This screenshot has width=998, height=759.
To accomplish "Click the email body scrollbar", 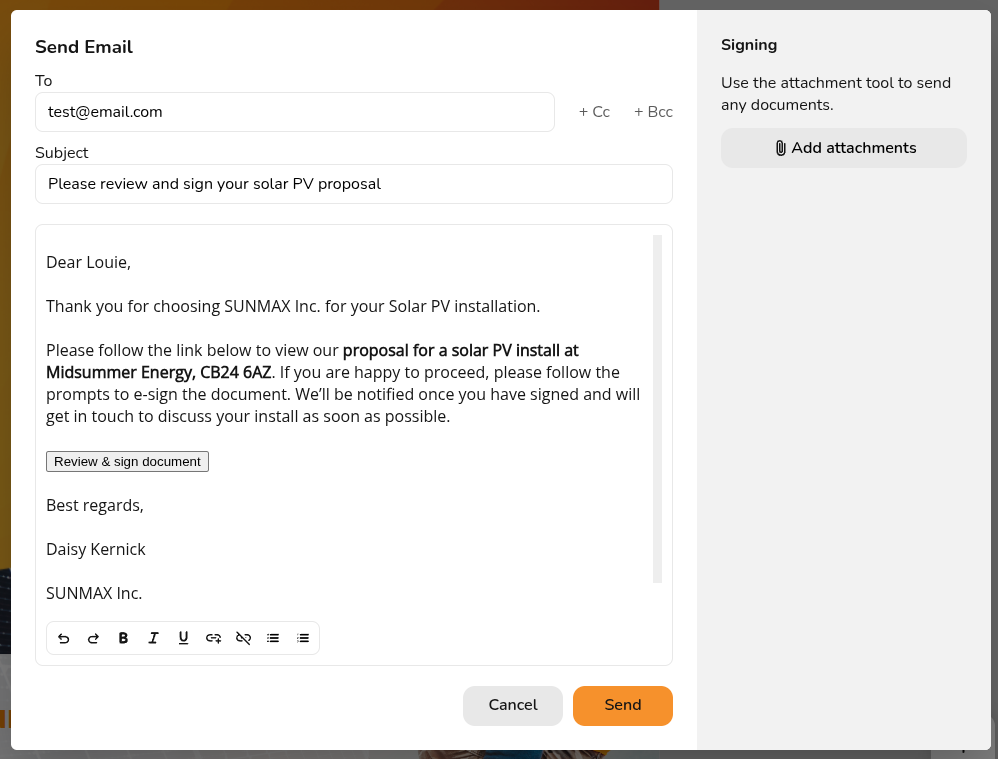I will coord(657,409).
